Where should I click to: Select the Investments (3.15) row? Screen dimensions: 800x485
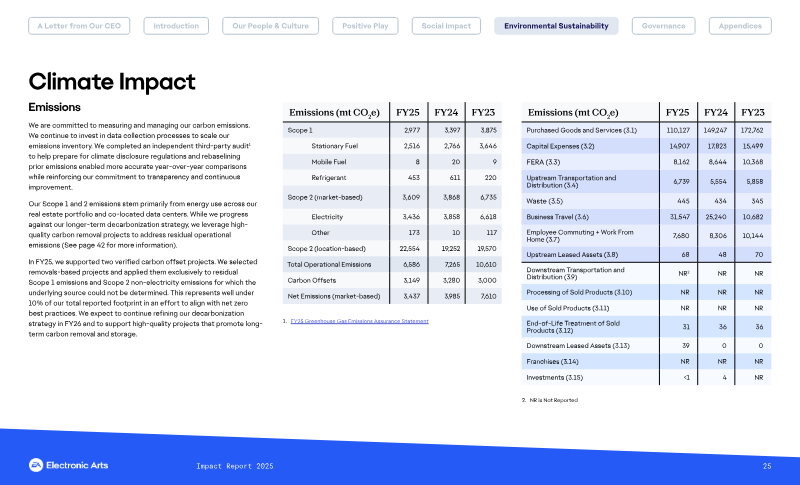pos(646,377)
